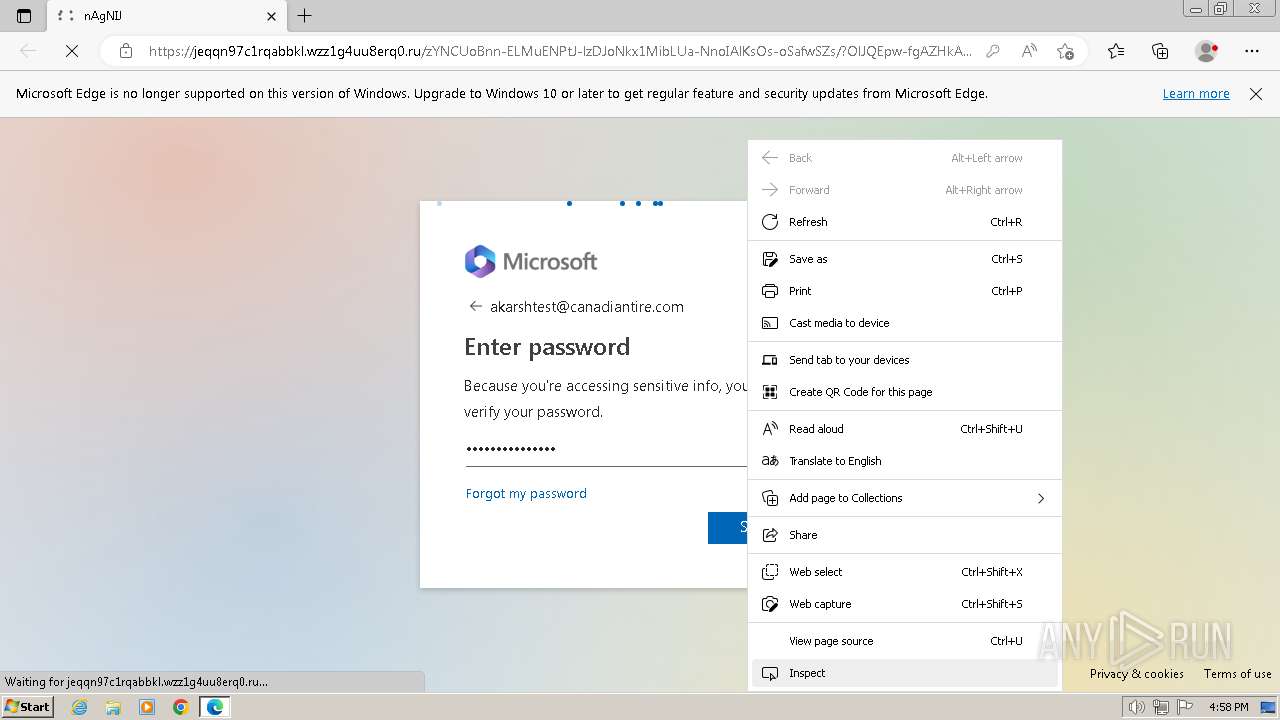Select Web select menu entry
The width and height of the screenshot is (1280, 720).
coord(905,572)
